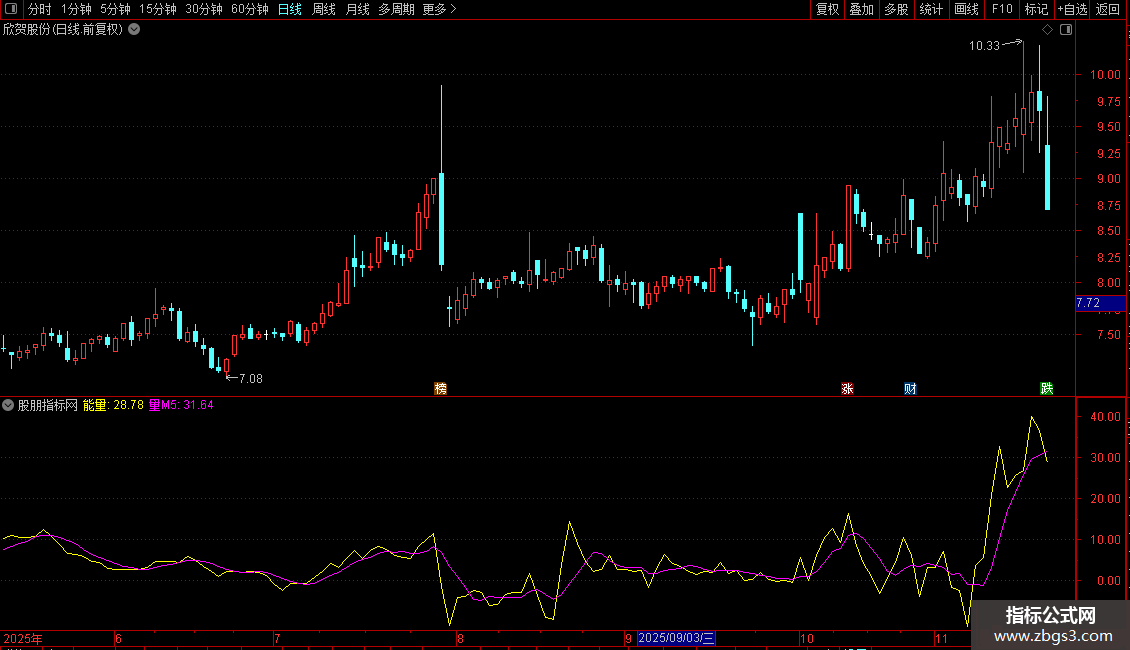This screenshot has height=650, width=1130.
Task: Click the 2025年 label on time axis
Action: pyautogui.click(x=23, y=638)
